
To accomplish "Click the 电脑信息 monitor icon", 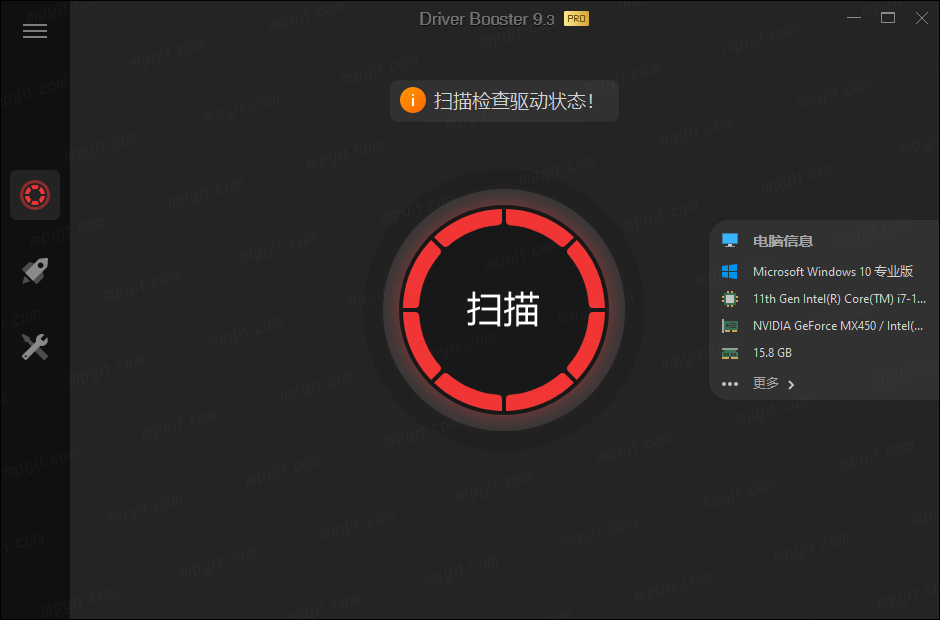I will pyautogui.click(x=730, y=241).
